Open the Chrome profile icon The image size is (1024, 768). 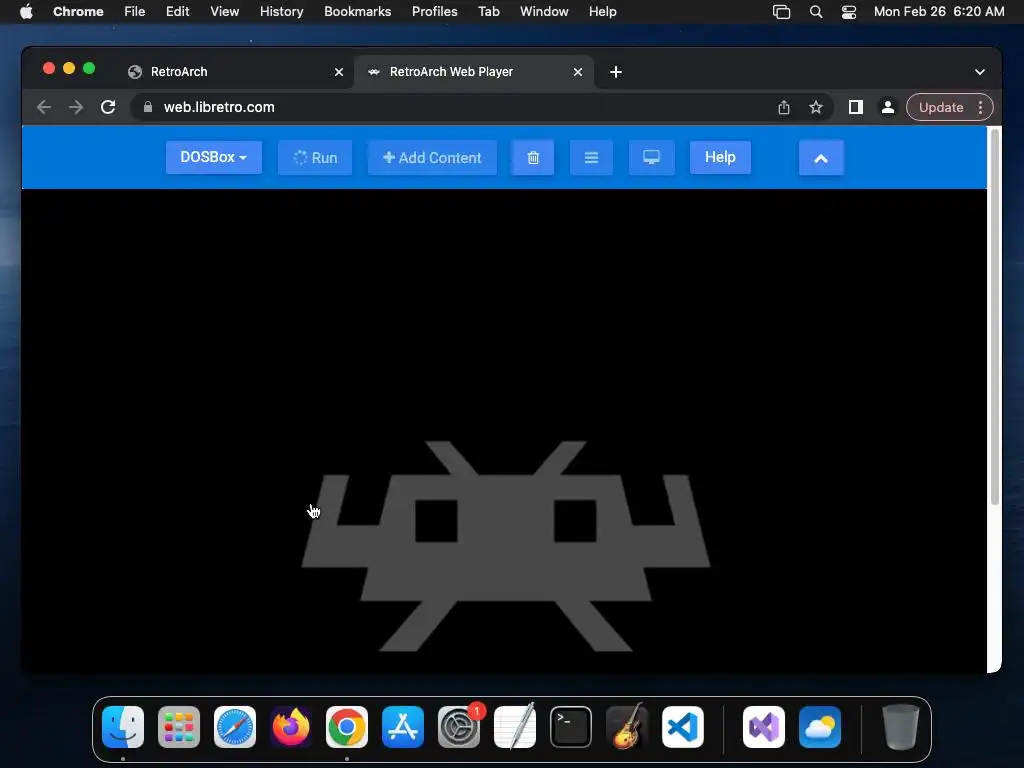[888, 107]
